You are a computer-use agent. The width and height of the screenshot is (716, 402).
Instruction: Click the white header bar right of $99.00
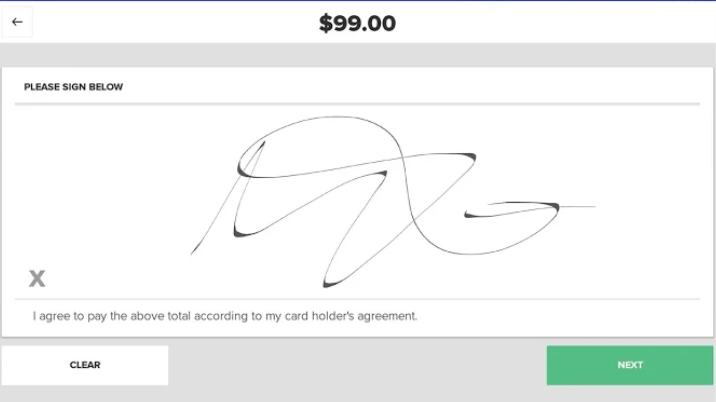coord(560,22)
